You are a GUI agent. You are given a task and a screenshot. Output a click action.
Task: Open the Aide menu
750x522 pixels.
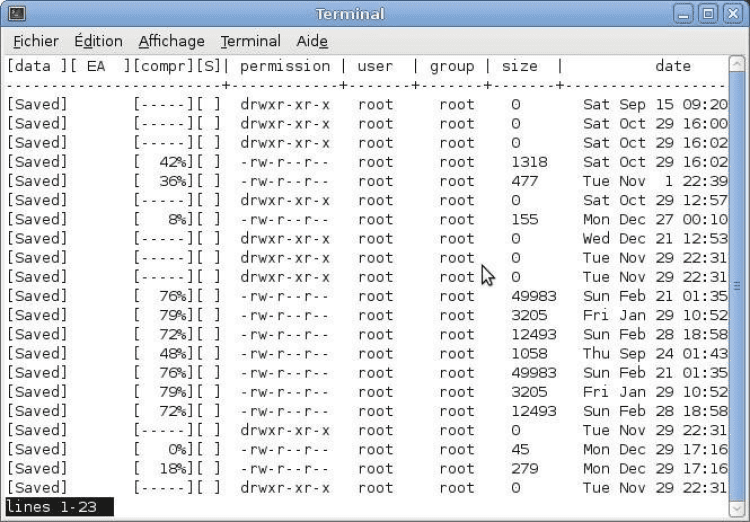click(312, 41)
